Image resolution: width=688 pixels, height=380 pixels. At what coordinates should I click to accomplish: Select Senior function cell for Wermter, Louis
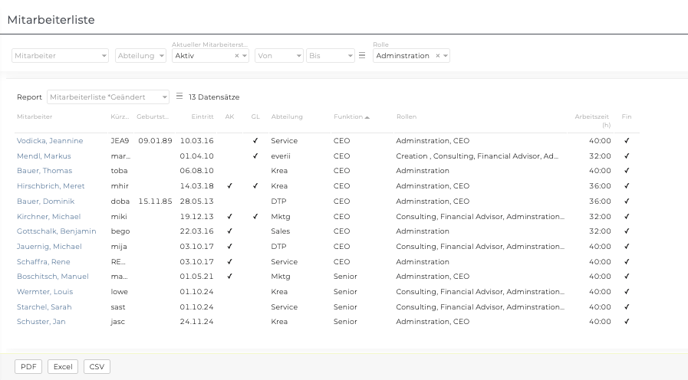[x=345, y=292]
